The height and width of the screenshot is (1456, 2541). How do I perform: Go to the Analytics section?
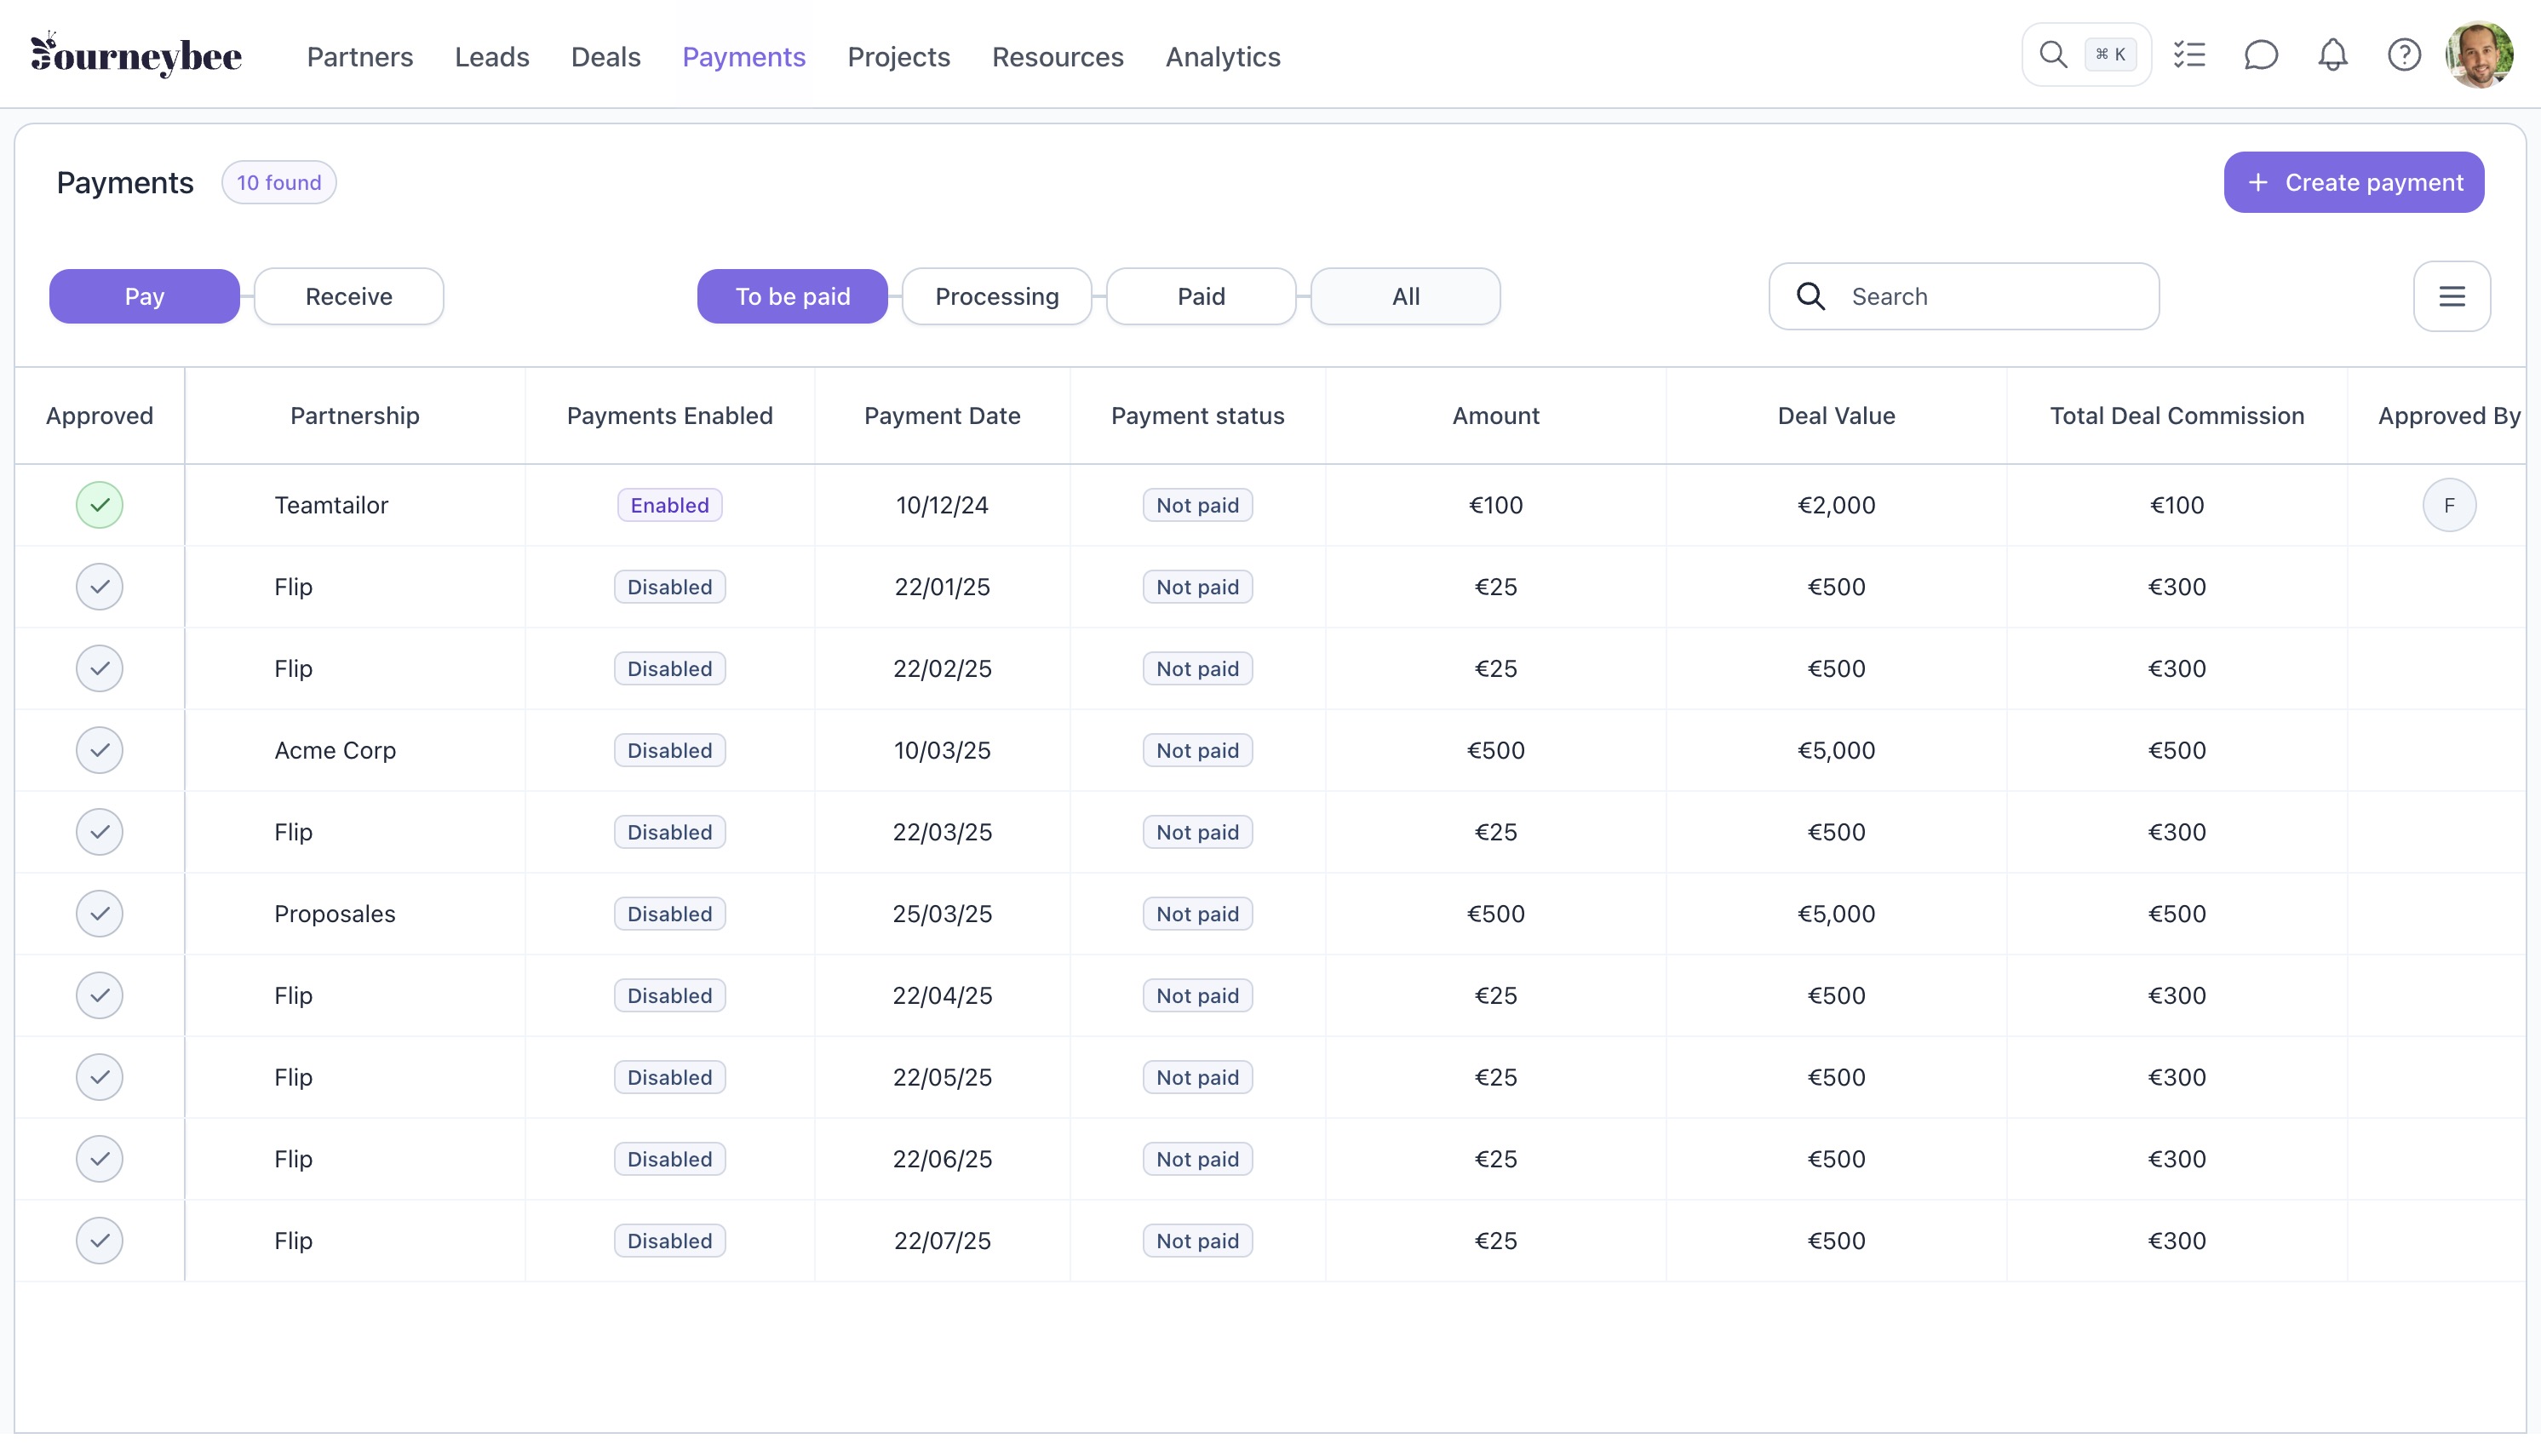point(1223,57)
